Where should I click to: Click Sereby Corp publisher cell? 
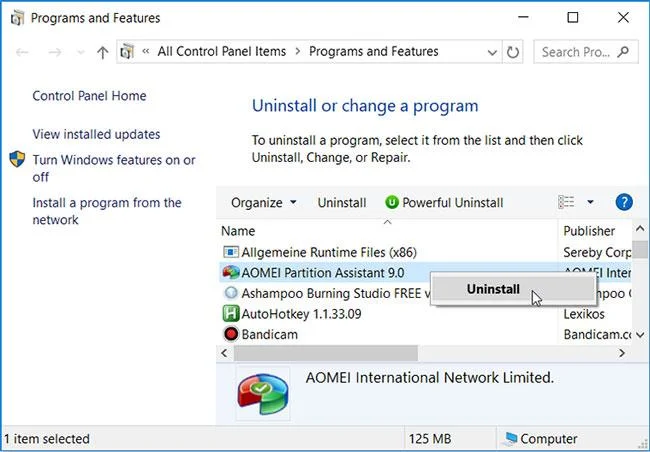pyautogui.click(x=597, y=252)
